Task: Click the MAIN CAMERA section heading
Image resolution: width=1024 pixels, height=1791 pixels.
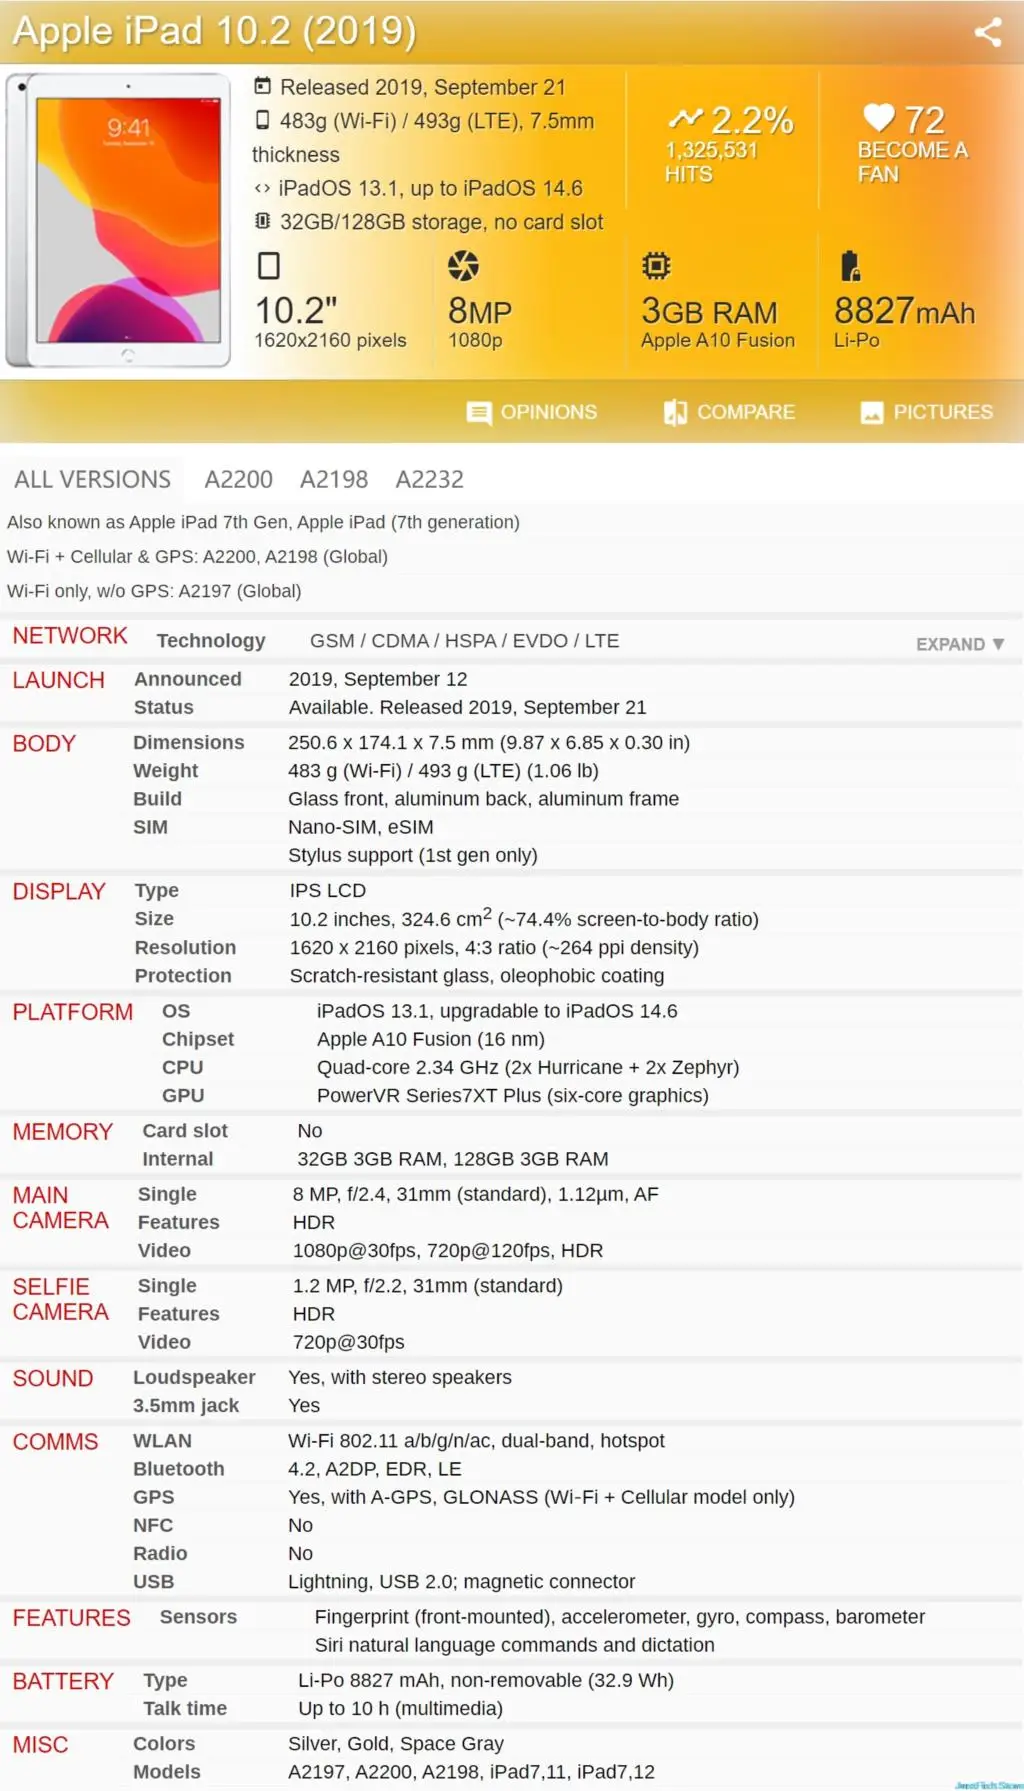Action: point(60,1208)
